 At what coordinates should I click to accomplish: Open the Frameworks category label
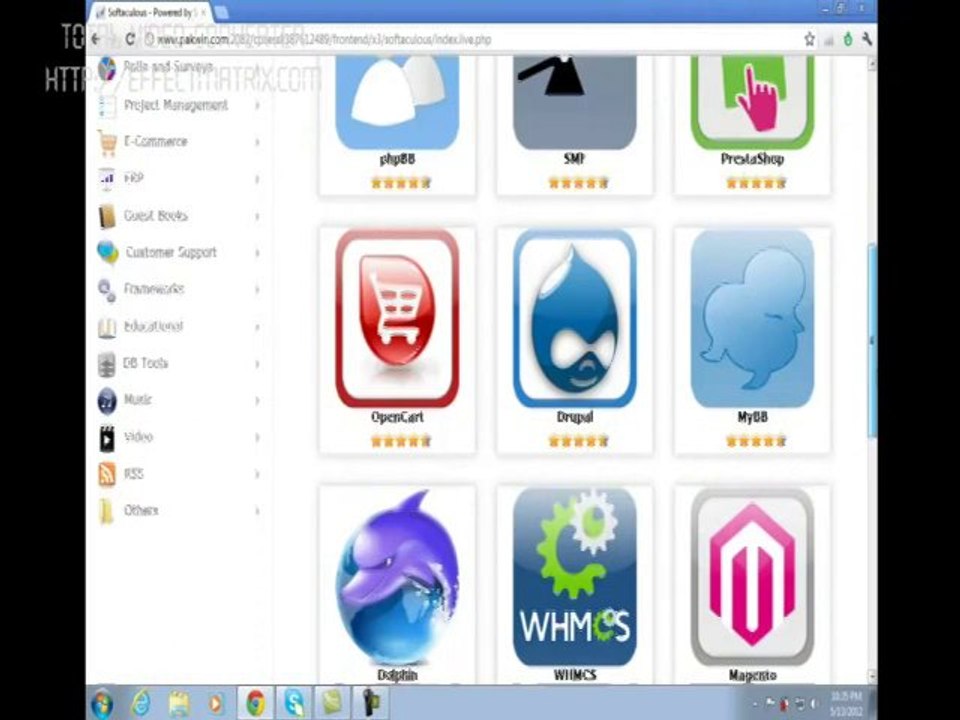point(154,289)
